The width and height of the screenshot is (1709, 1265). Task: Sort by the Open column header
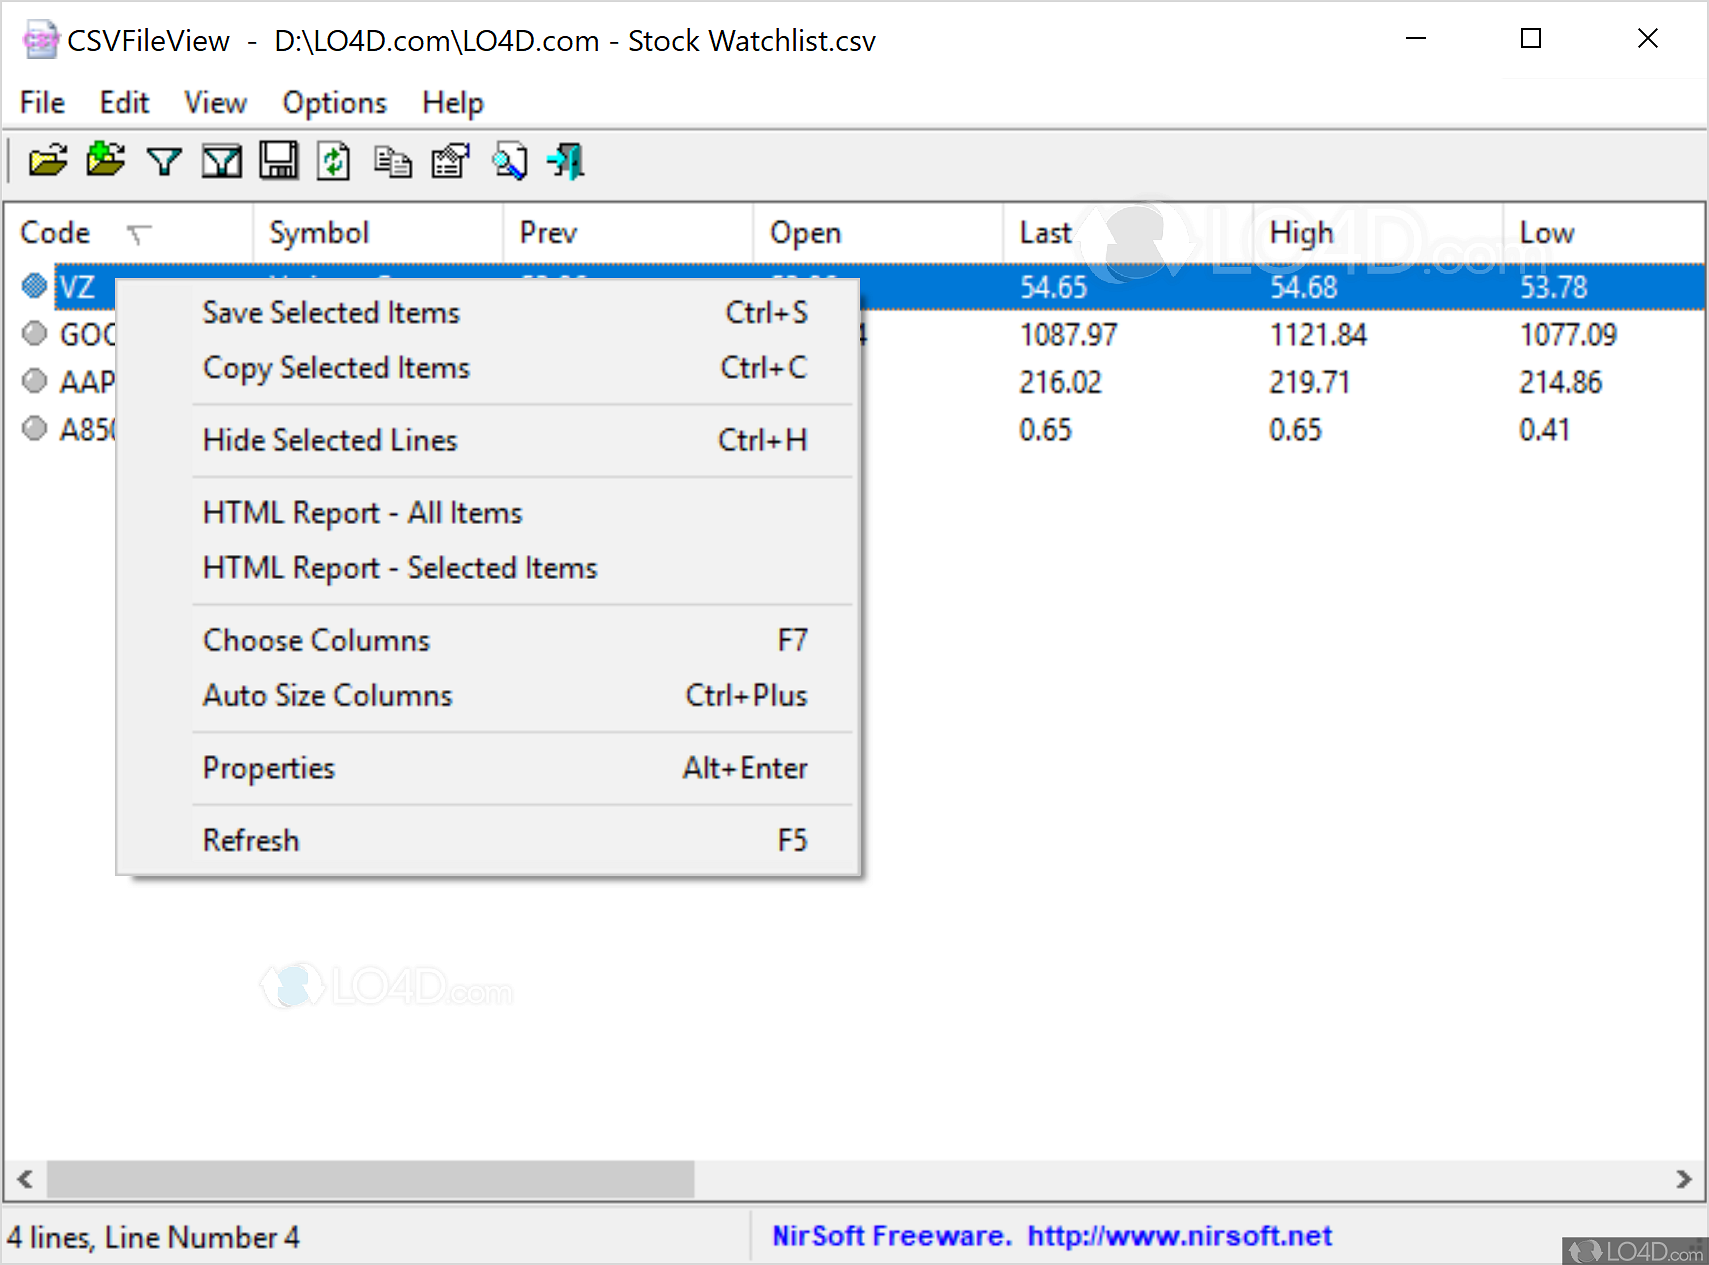pyautogui.click(x=878, y=233)
